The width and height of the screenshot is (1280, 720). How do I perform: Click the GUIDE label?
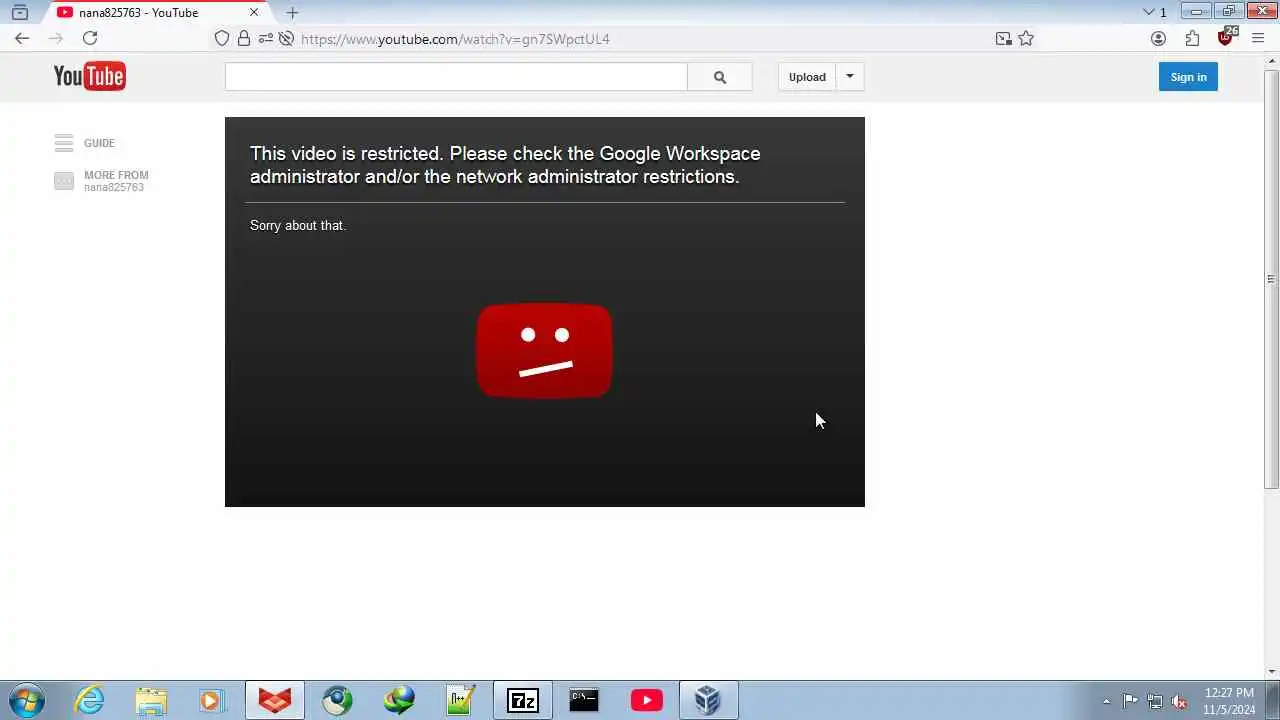(x=99, y=143)
